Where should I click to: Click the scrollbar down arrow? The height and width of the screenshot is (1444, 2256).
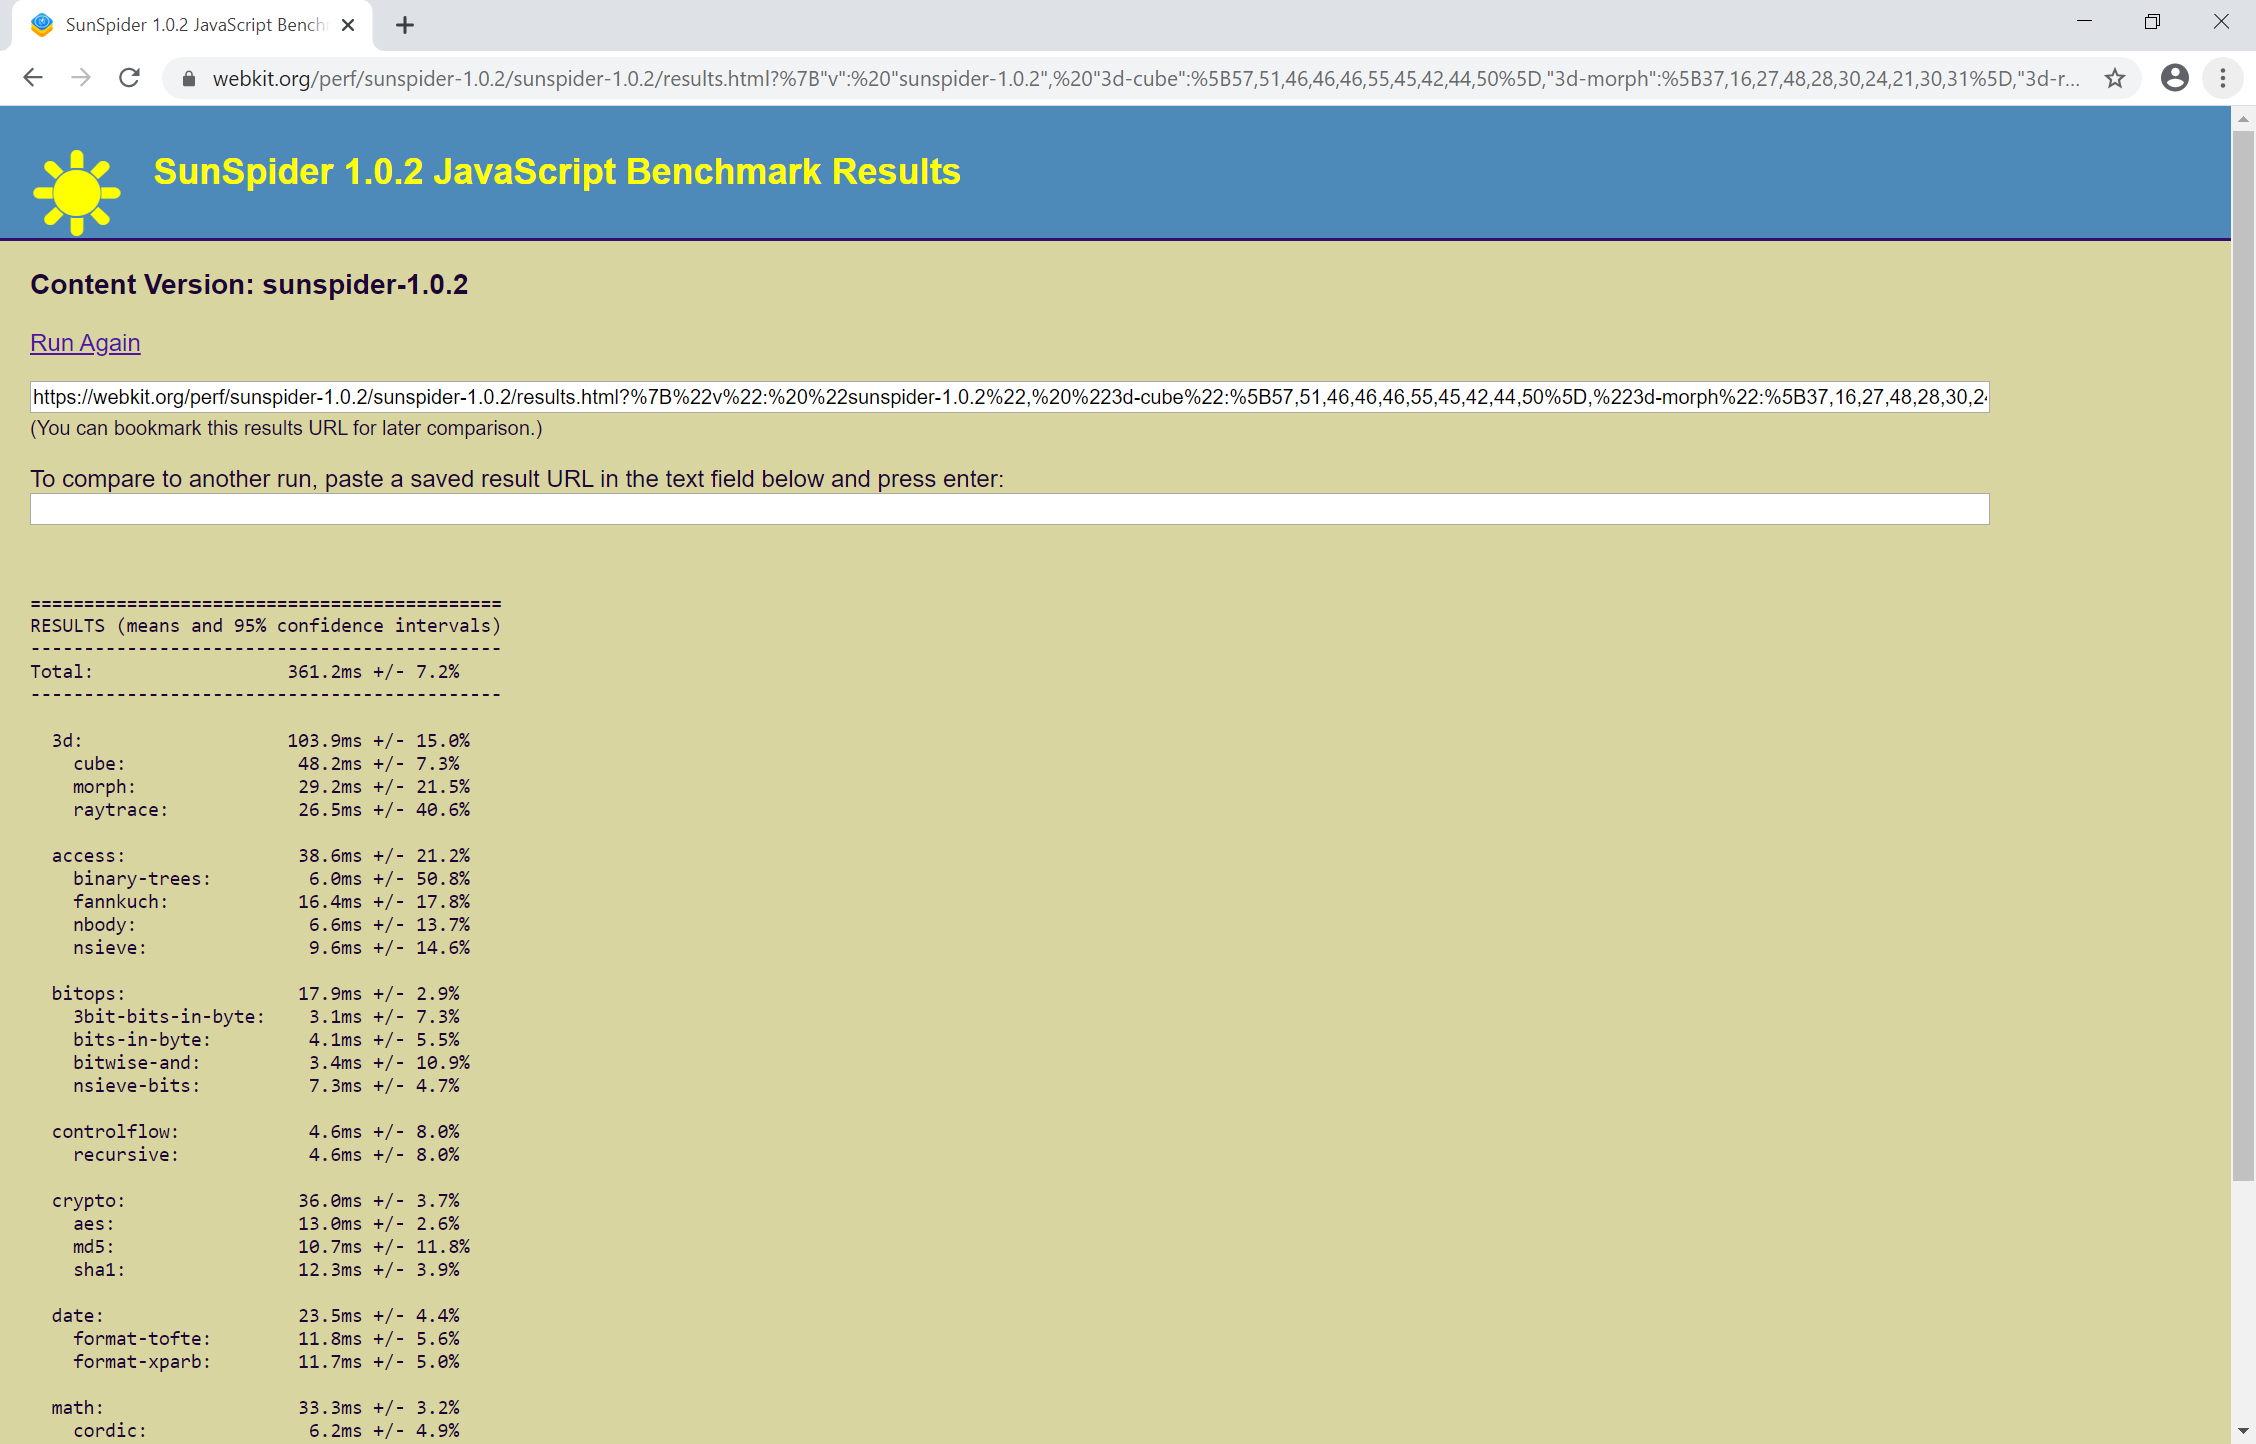pos(2243,1431)
